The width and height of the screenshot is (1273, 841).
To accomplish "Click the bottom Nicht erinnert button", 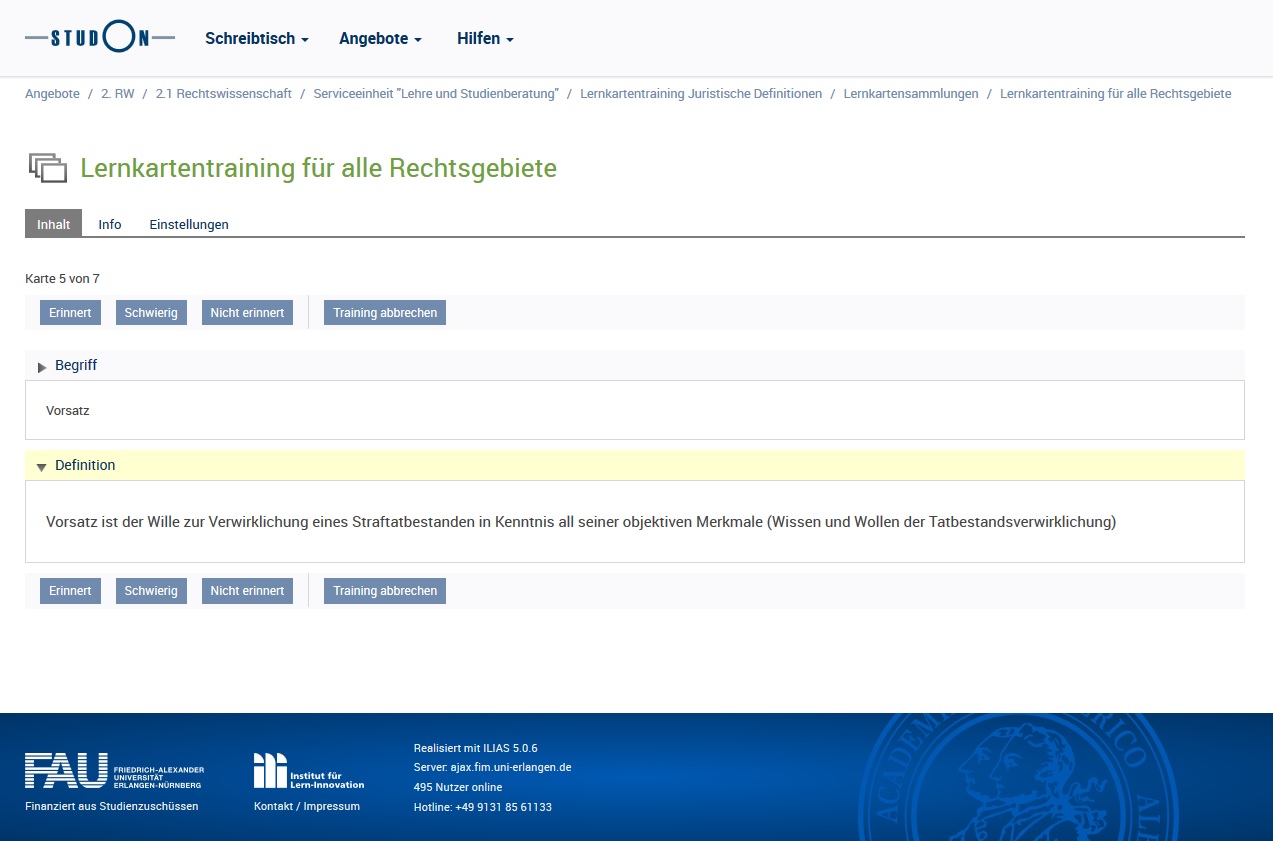I will (x=247, y=591).
